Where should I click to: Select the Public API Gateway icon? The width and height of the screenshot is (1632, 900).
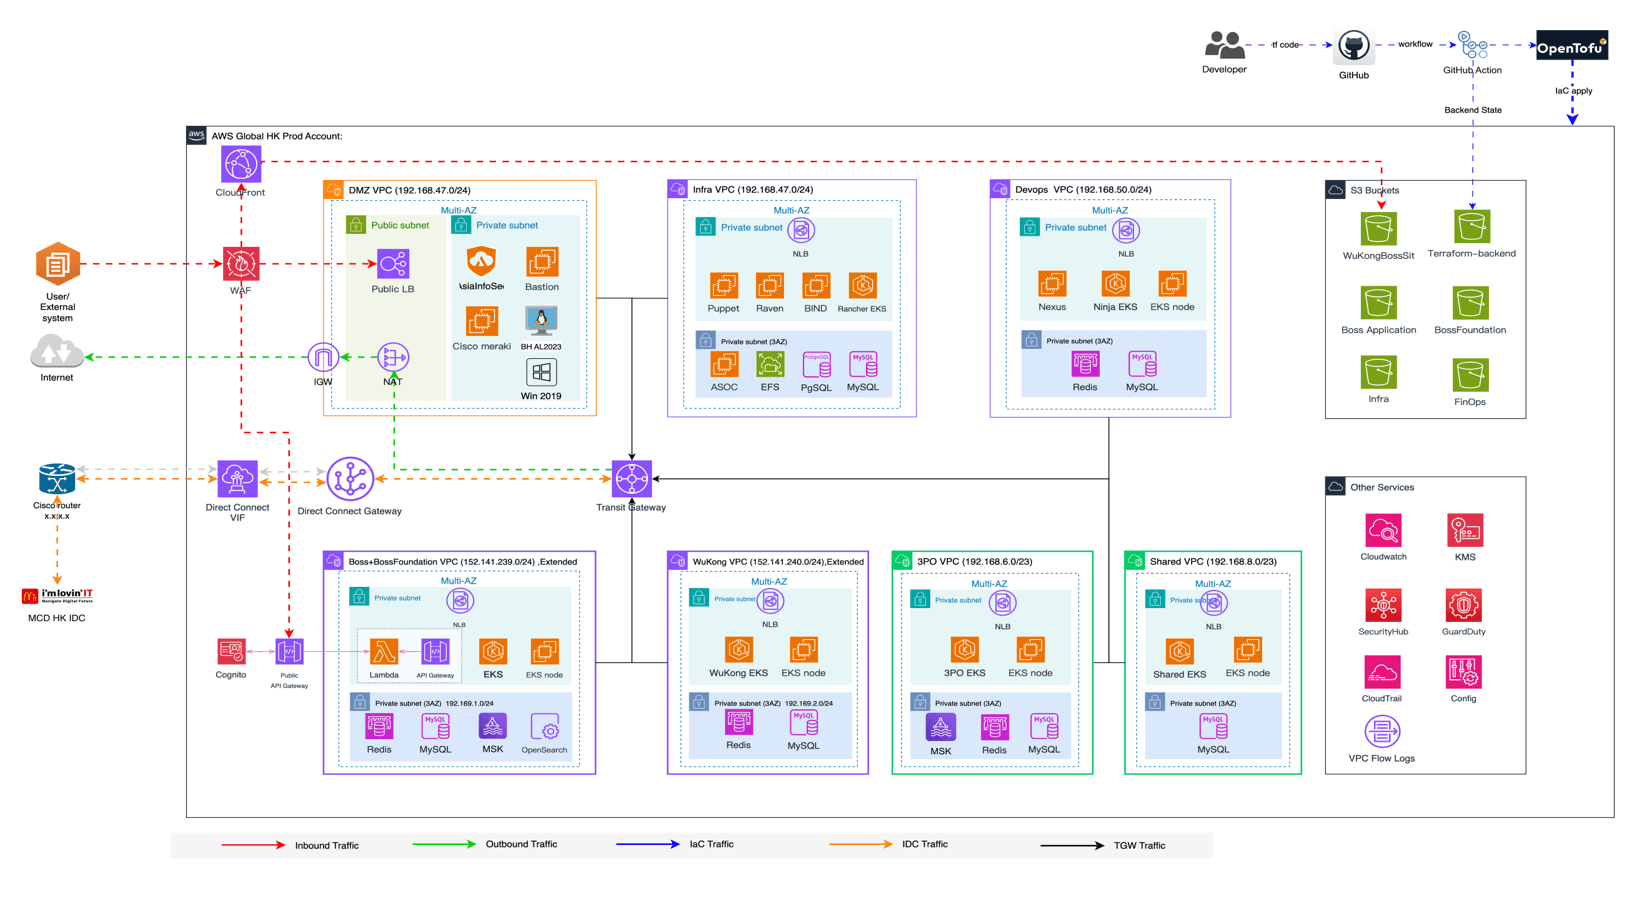click(289, 652)
